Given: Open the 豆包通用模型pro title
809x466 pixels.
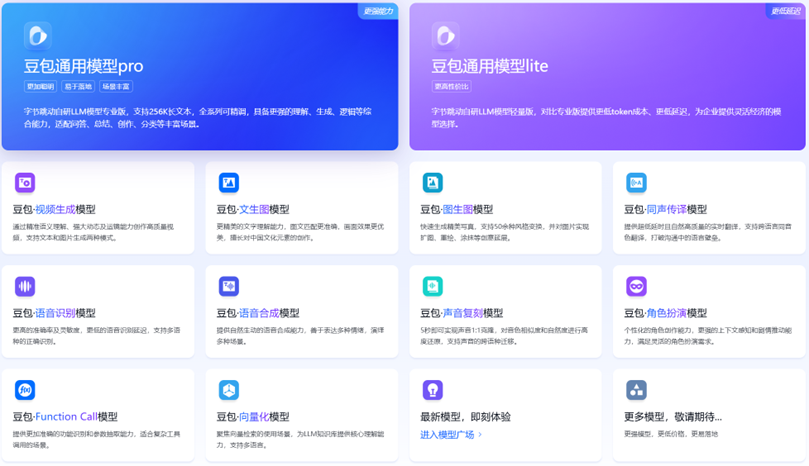Looking at the screenshot, I should 84,67.
